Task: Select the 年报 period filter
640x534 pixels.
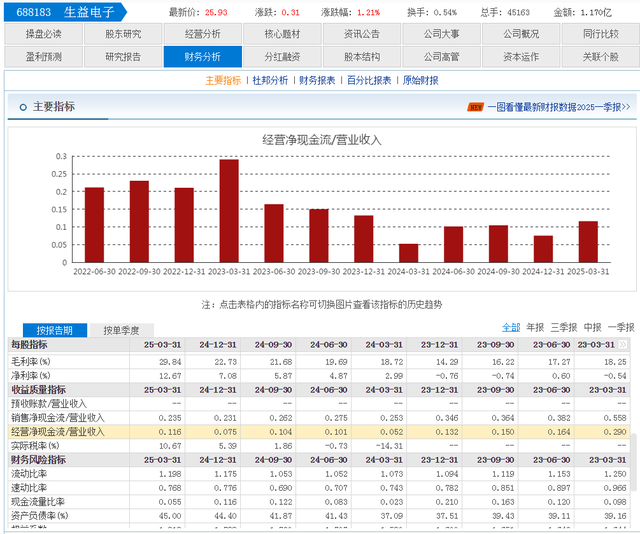Action: 535,327
